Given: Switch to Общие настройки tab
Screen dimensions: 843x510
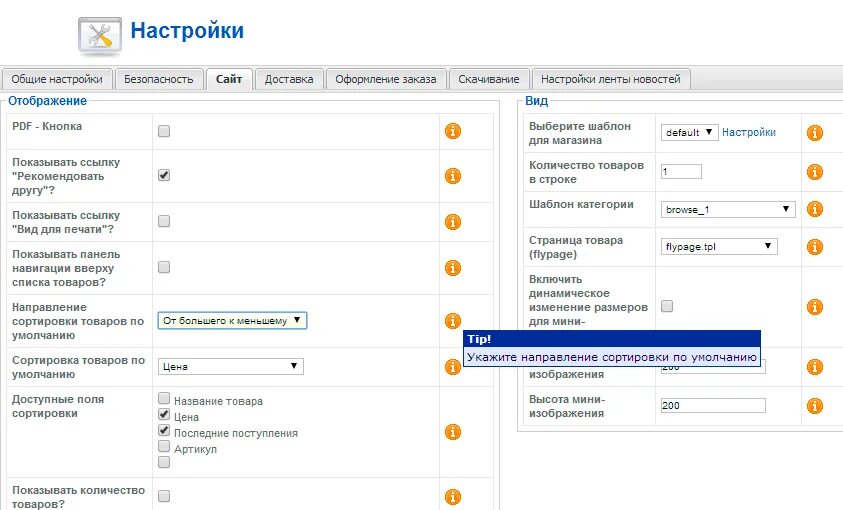Looking at the screenshot, I should (57, 79).
